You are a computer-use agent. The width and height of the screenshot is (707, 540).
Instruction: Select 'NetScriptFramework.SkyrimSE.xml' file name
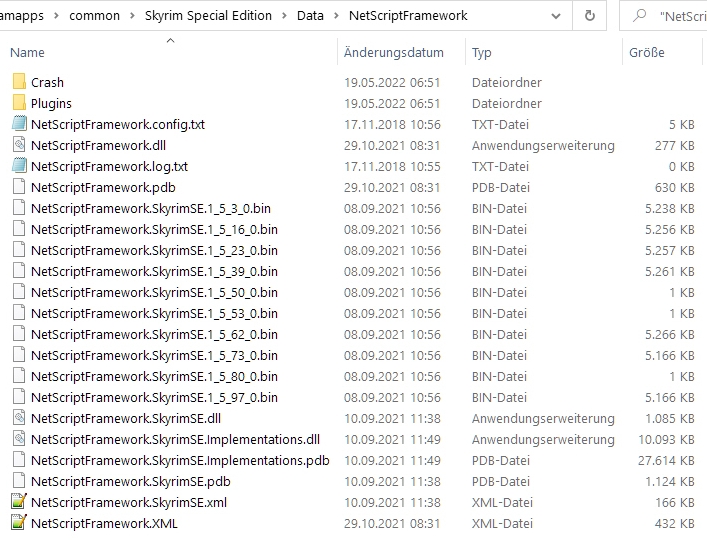click(129, 503)
